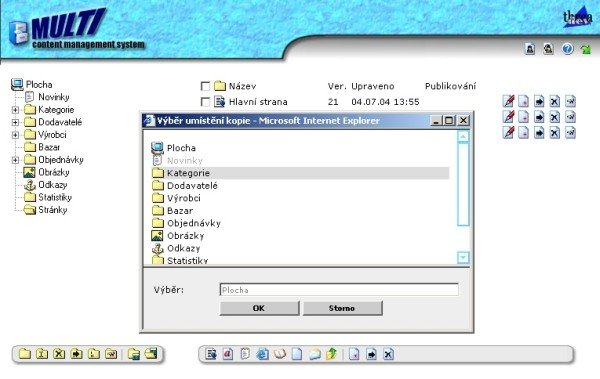Click the new folder icon in bottom-left toolbar
600x379 pixels.
pyautogui.click(x=25, y=354)
